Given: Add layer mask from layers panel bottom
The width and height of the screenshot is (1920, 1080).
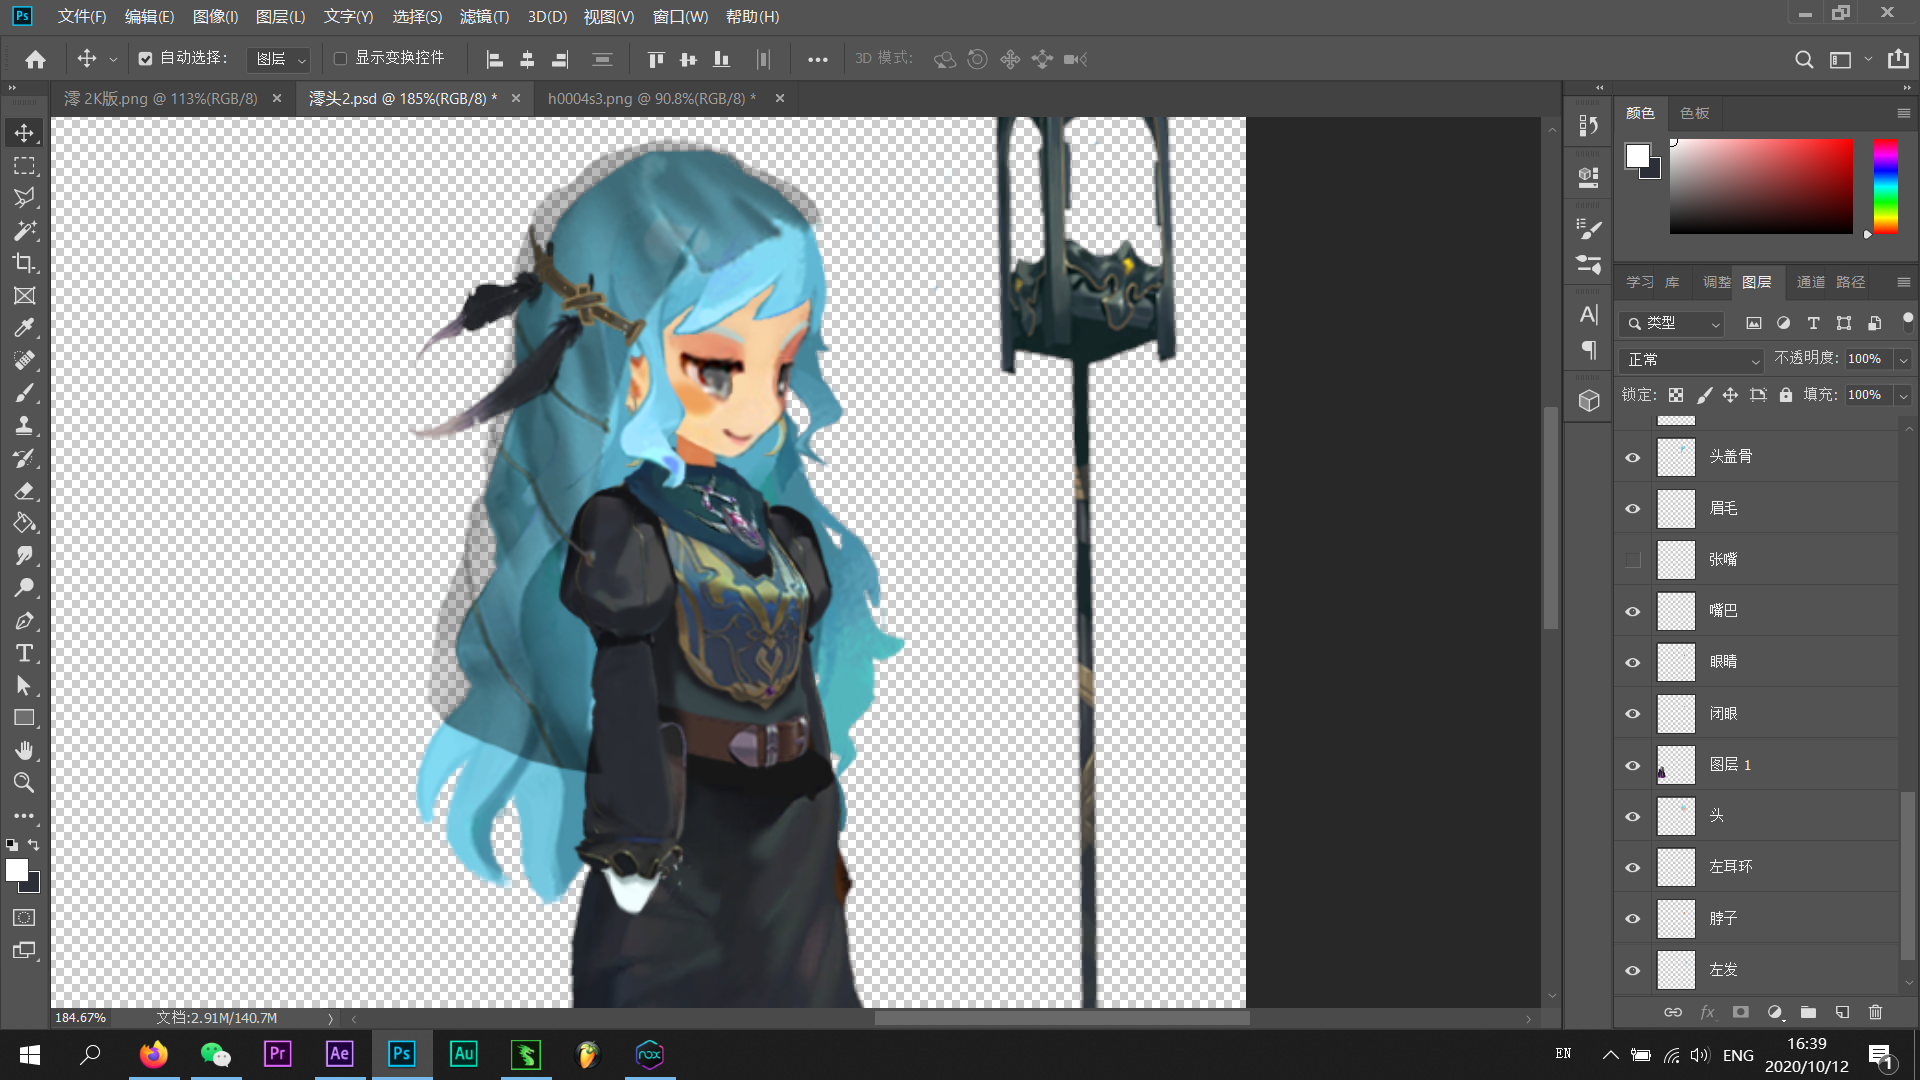Looking at the screenshot, I should click(x=1741, y=1012).
